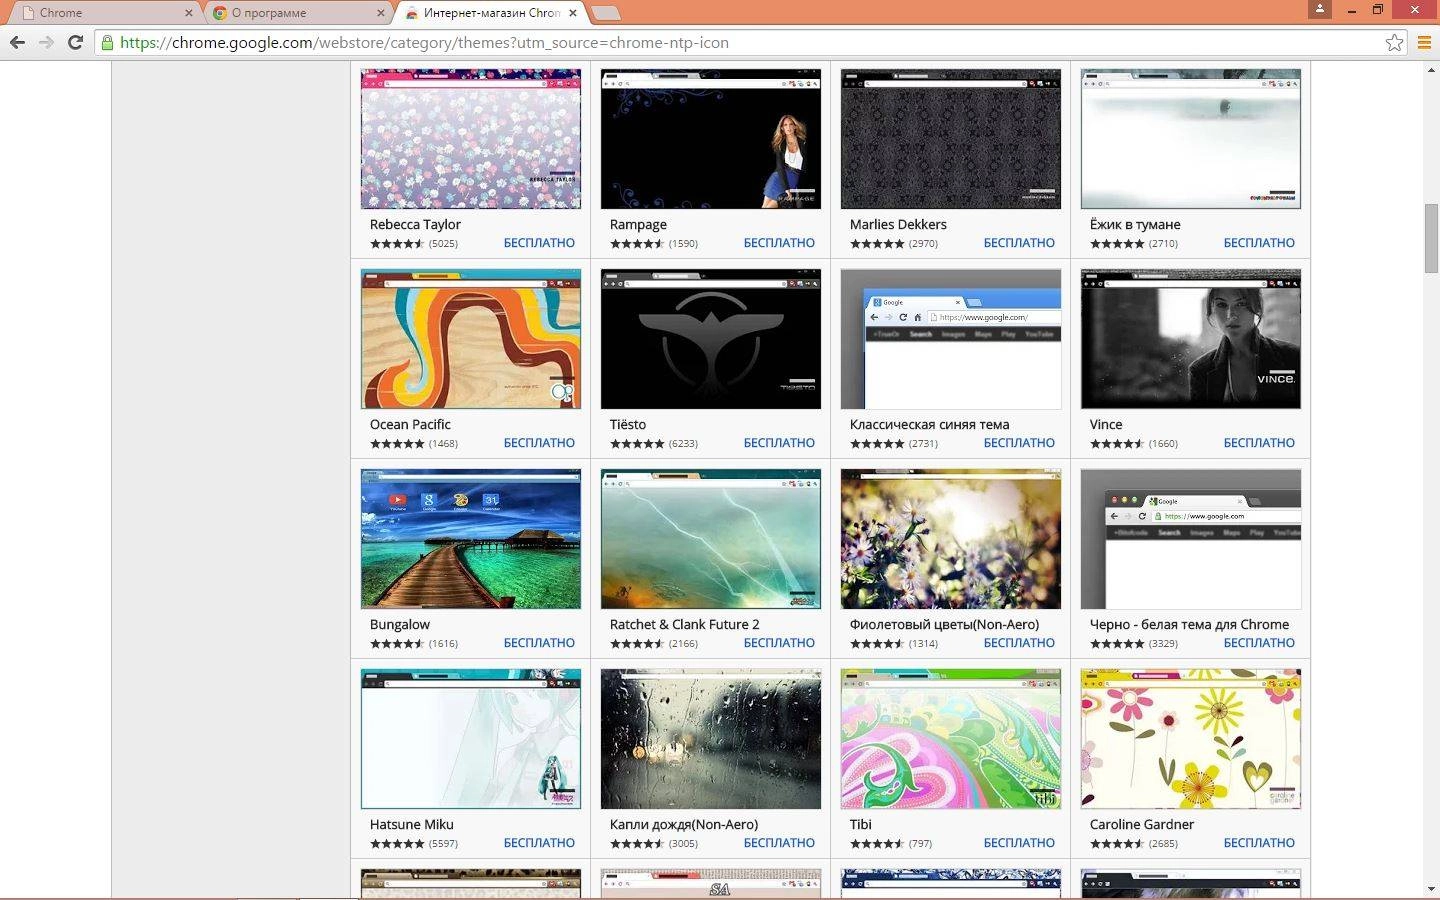1440x900 pixels.
Task: Open the Tiësto theme thumbnail
Action: [711, 339]
